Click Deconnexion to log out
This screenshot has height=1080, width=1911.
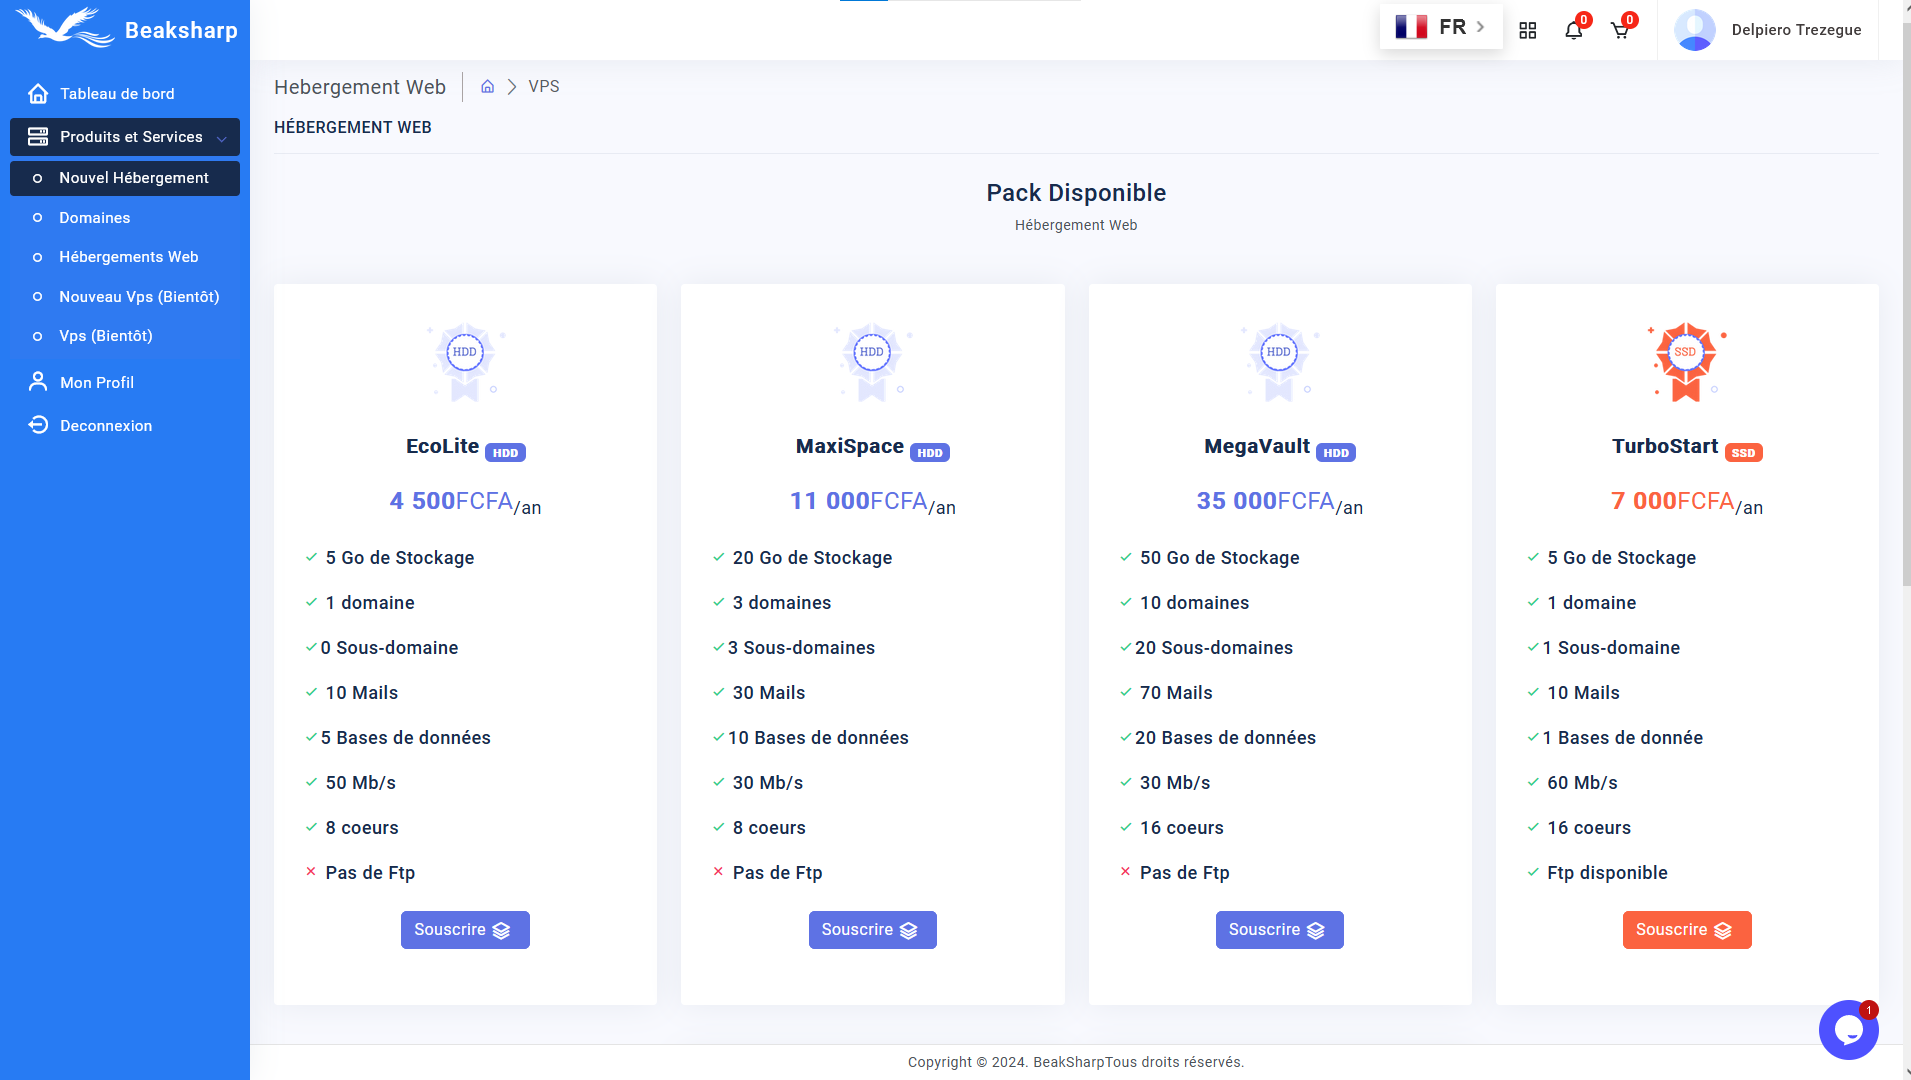click(105, 426)
